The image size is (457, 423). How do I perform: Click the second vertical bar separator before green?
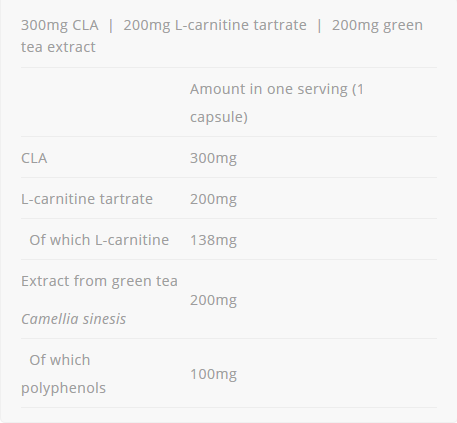tap(319, 26)
